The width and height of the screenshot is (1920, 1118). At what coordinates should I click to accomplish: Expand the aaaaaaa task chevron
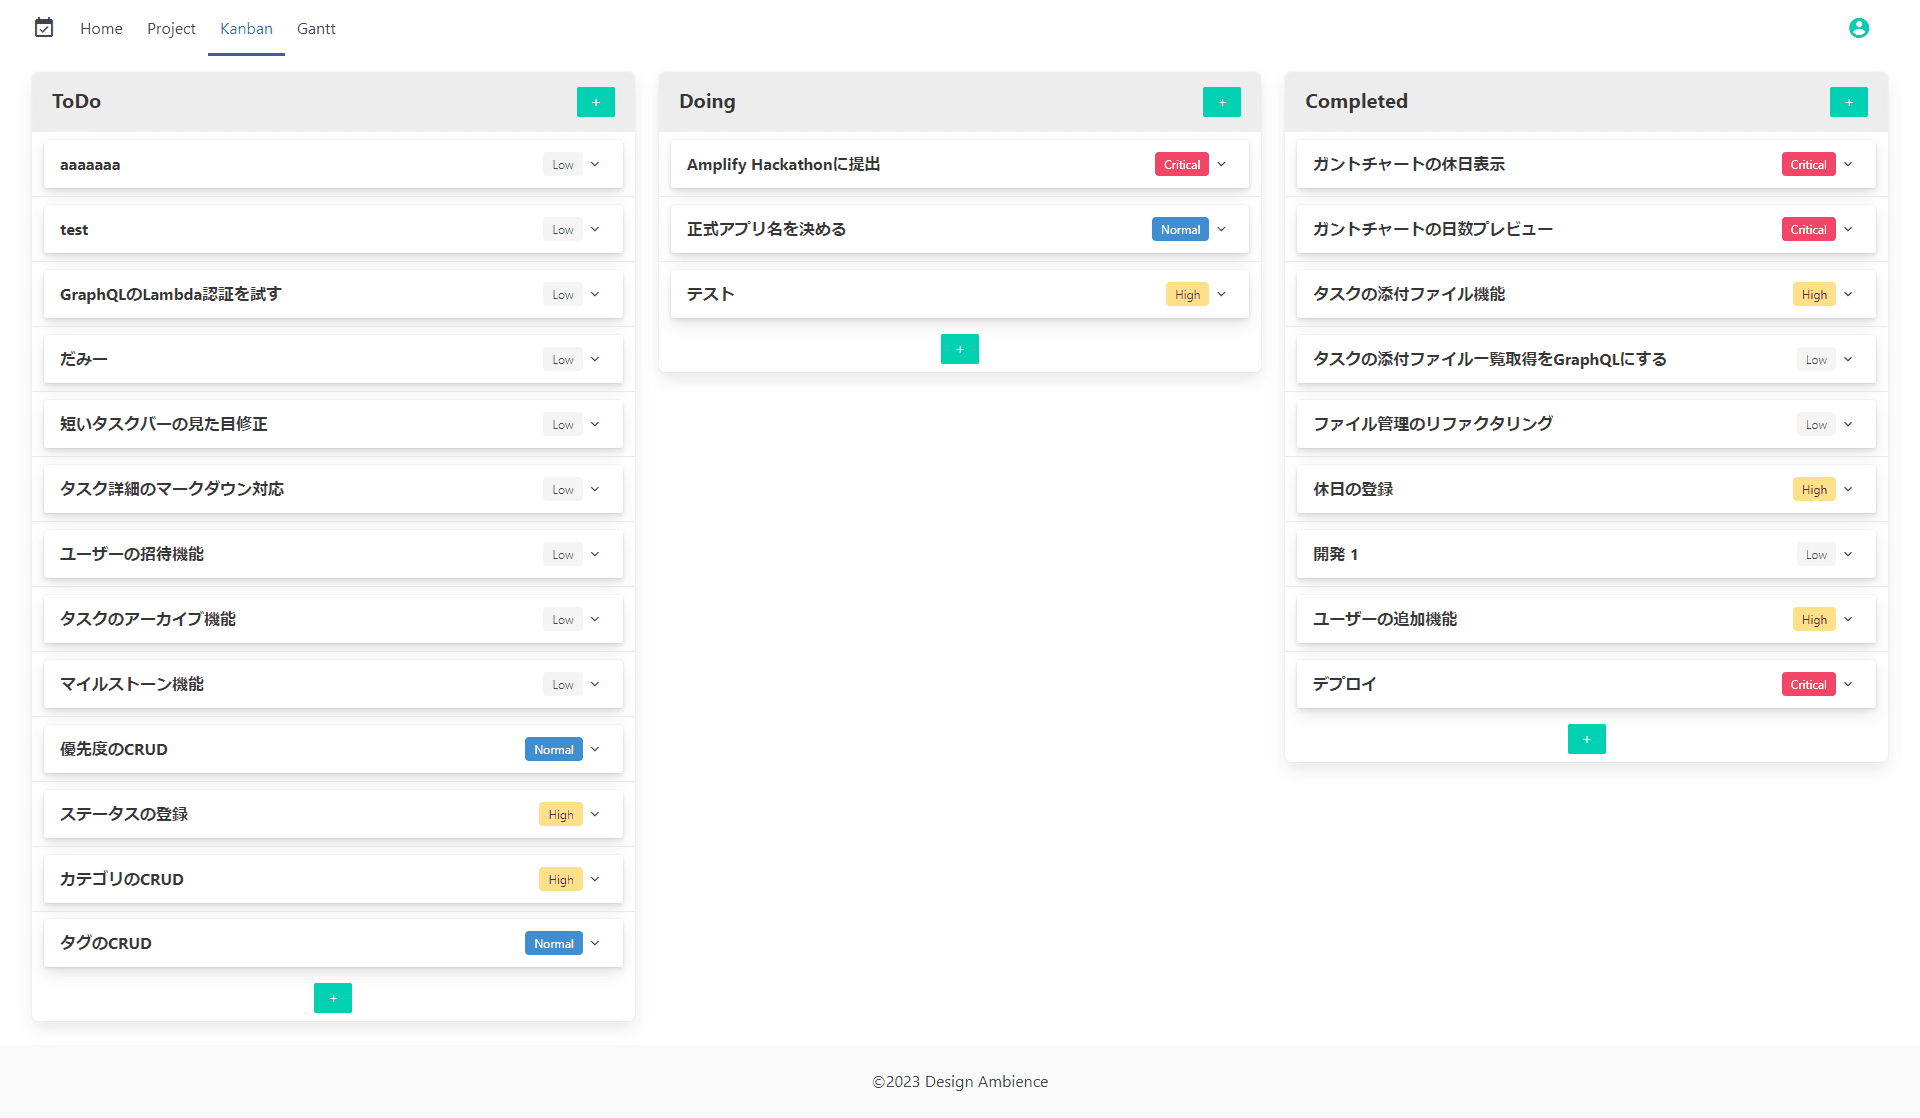click(x=595, y=165)
